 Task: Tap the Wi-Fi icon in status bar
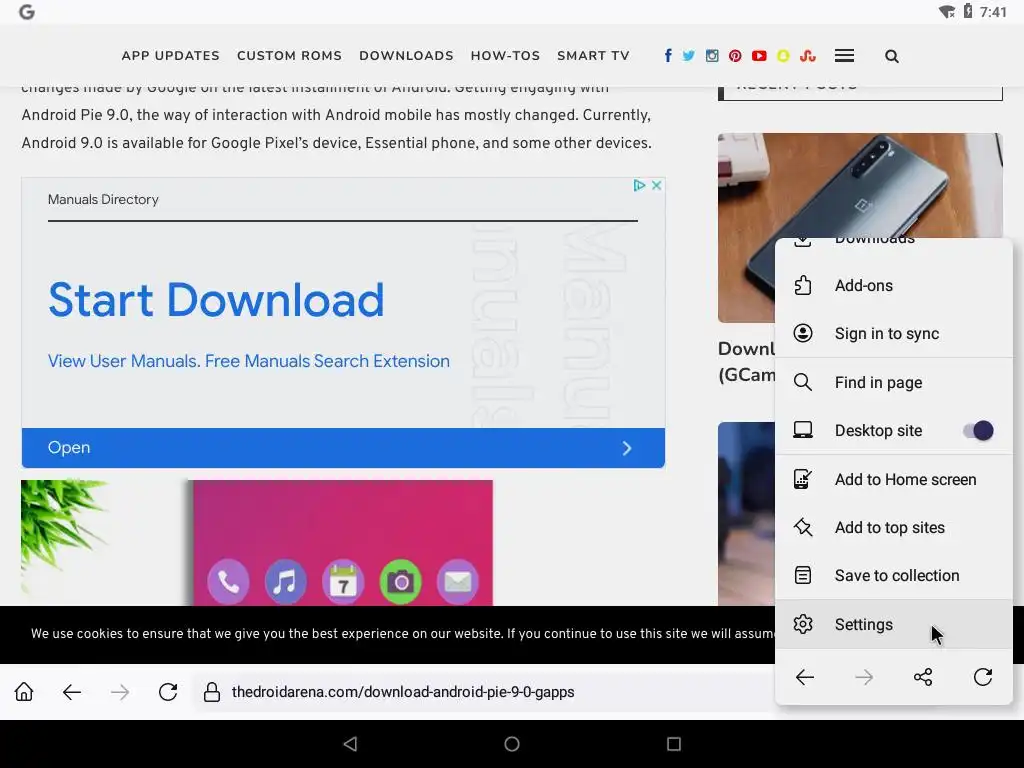(x=947, y=12)
